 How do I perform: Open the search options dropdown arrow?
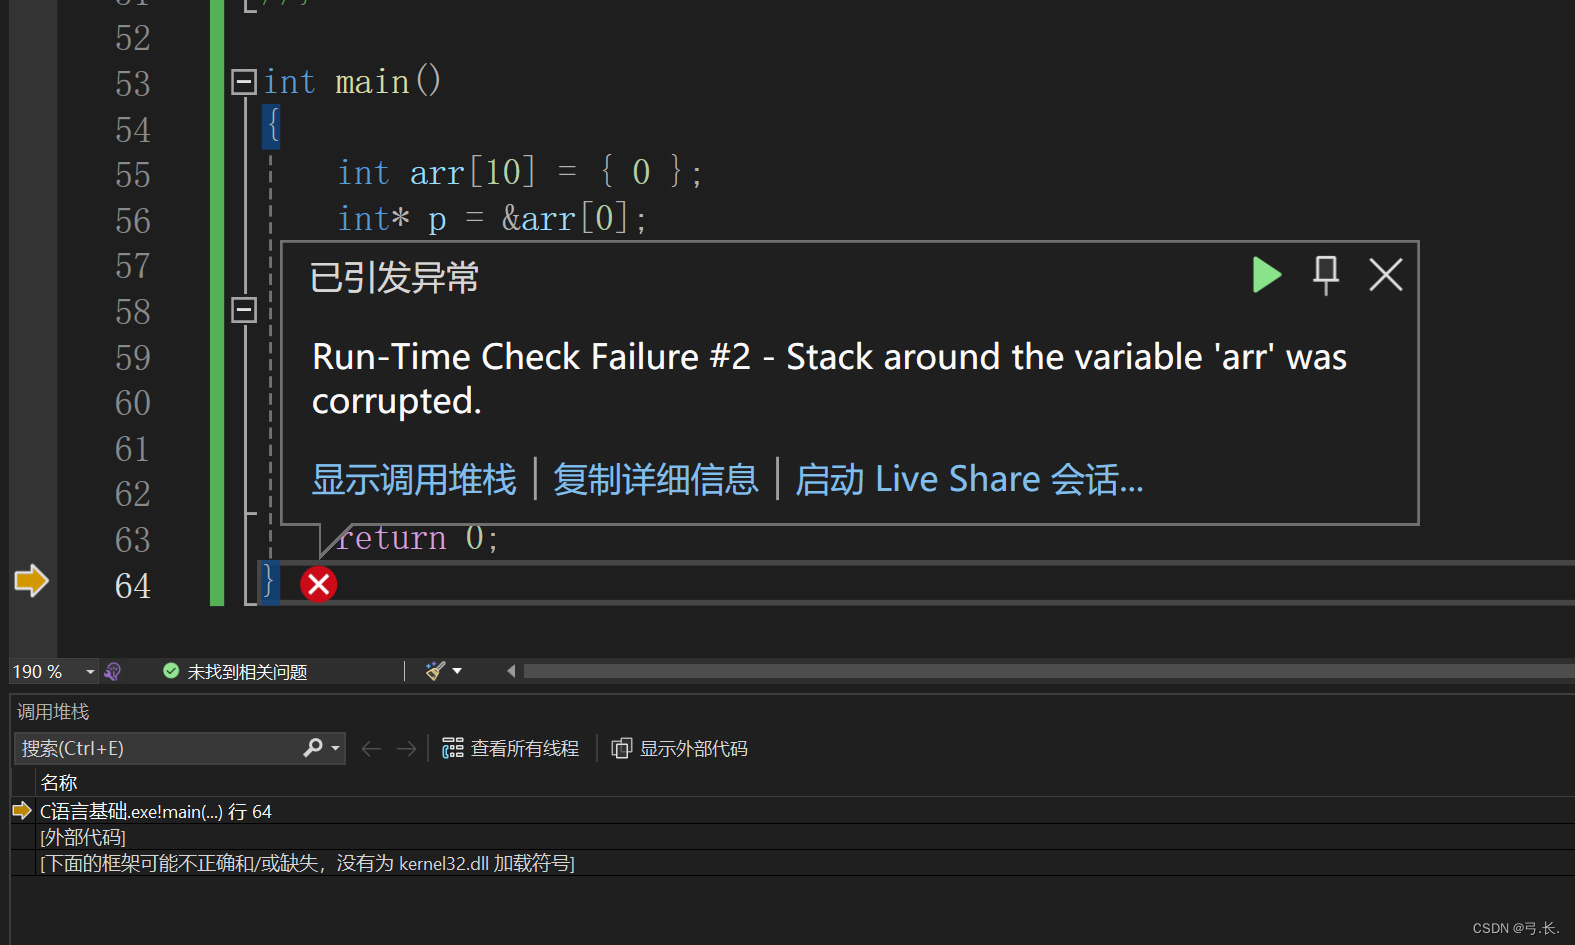(x=335, y=748)
